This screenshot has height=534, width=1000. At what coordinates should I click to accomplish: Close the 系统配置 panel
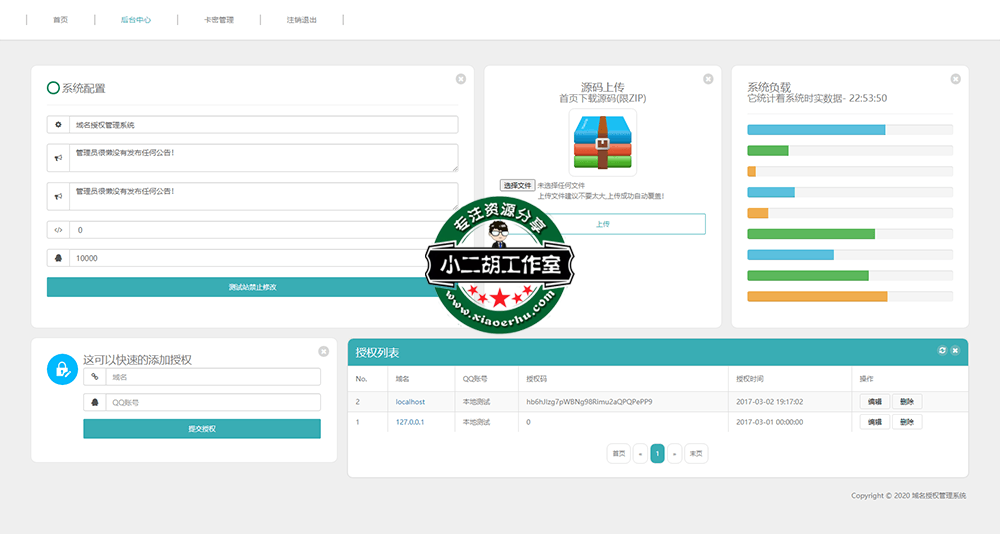460,79
